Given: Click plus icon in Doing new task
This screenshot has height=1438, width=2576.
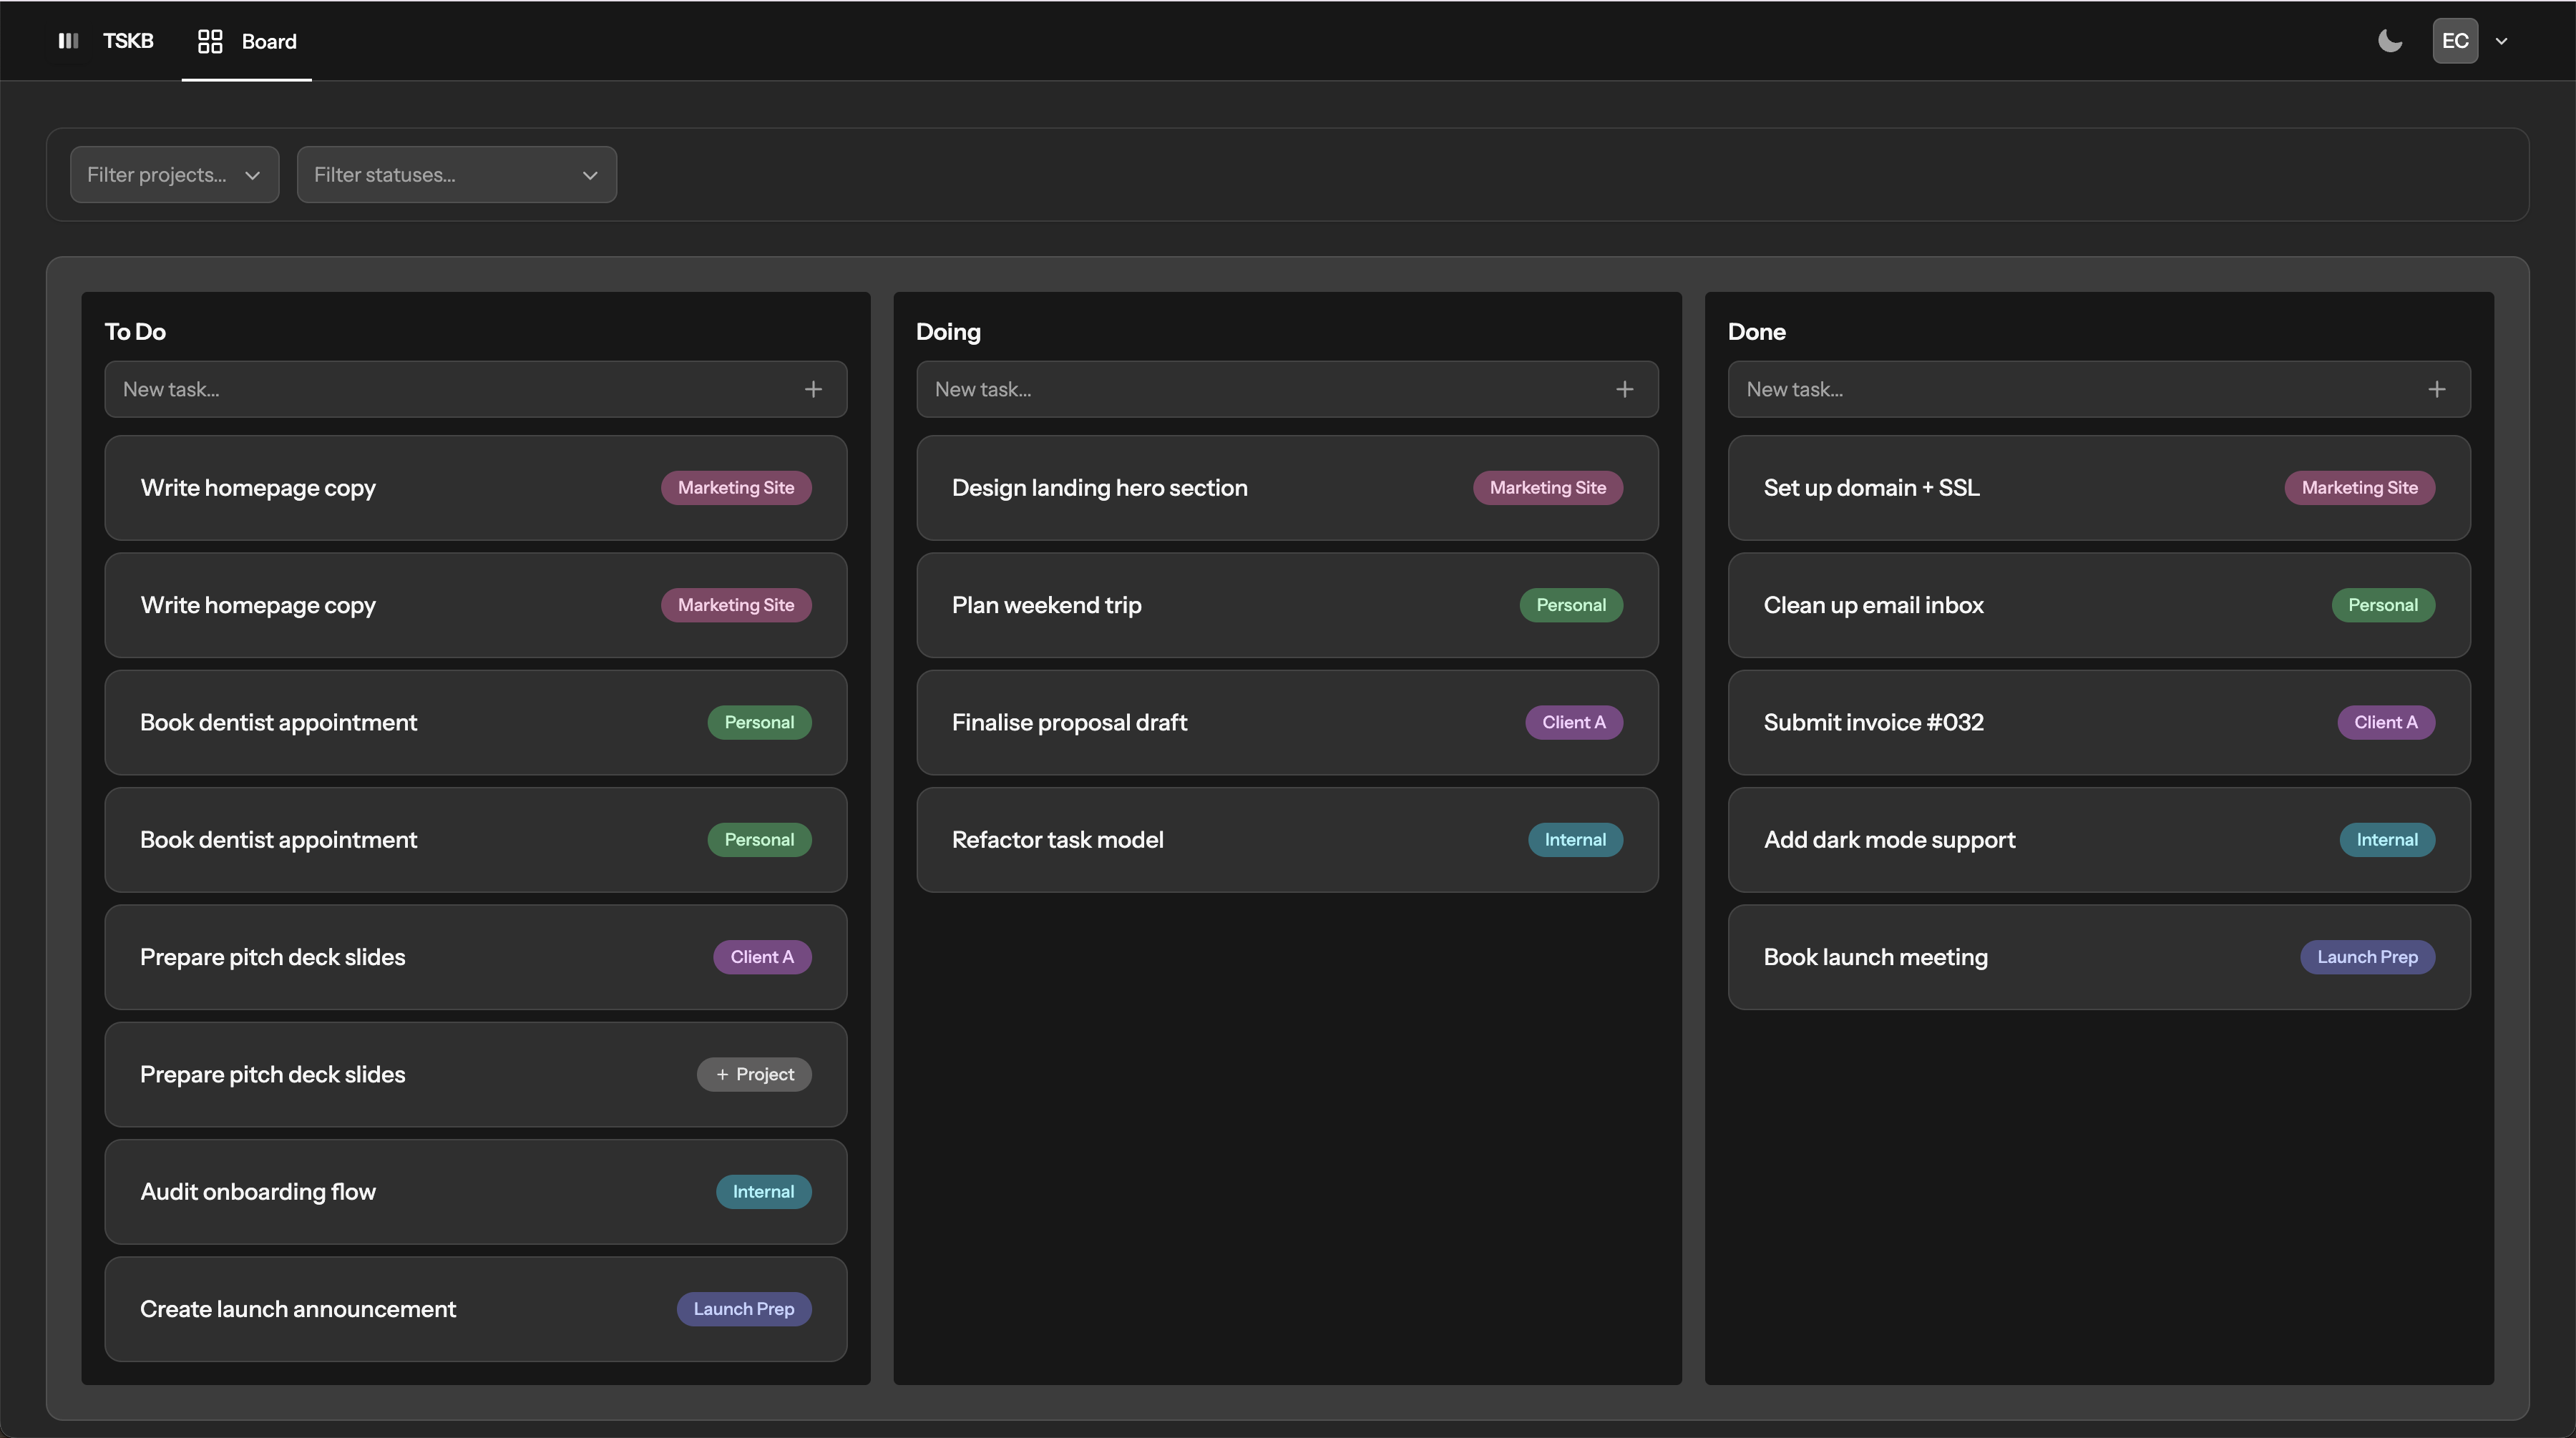Looking at the screenshot, I should coord(1625,389).
